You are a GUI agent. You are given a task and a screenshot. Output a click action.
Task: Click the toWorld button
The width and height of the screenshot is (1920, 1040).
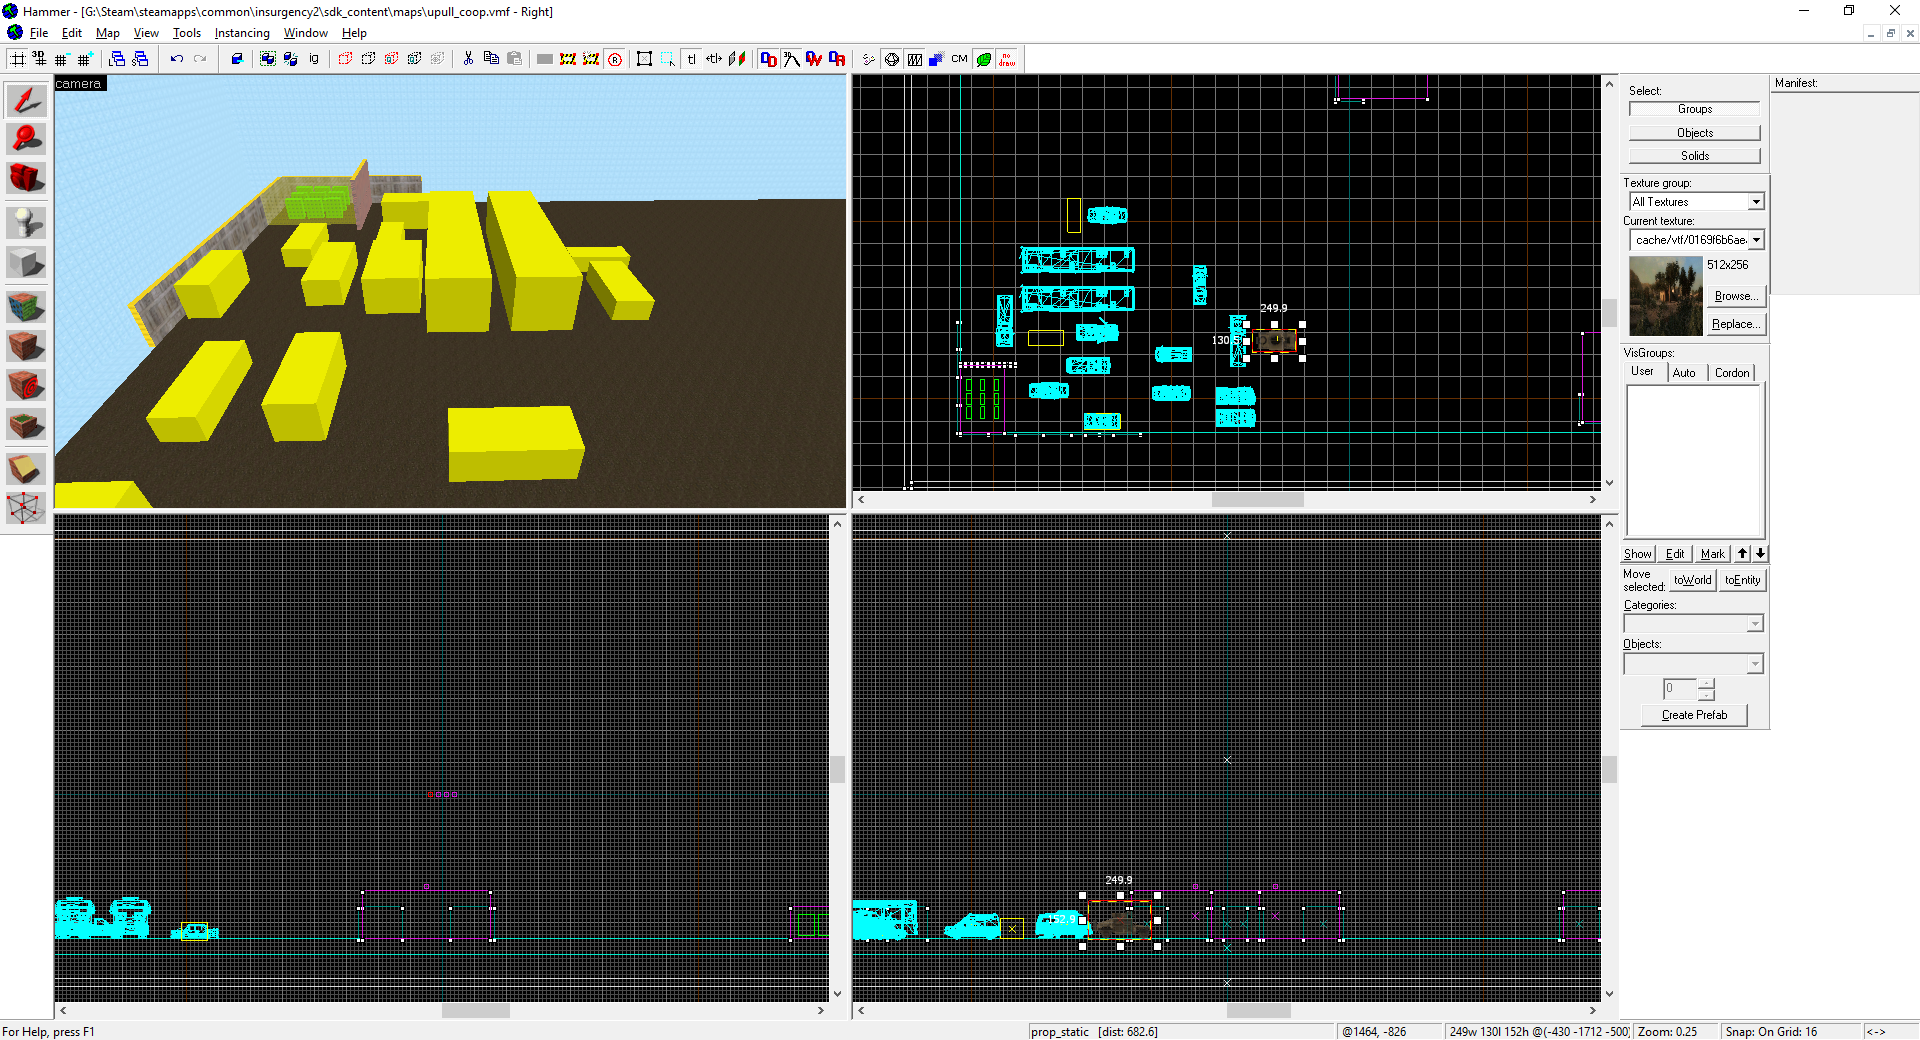(x=1693, y=580)
